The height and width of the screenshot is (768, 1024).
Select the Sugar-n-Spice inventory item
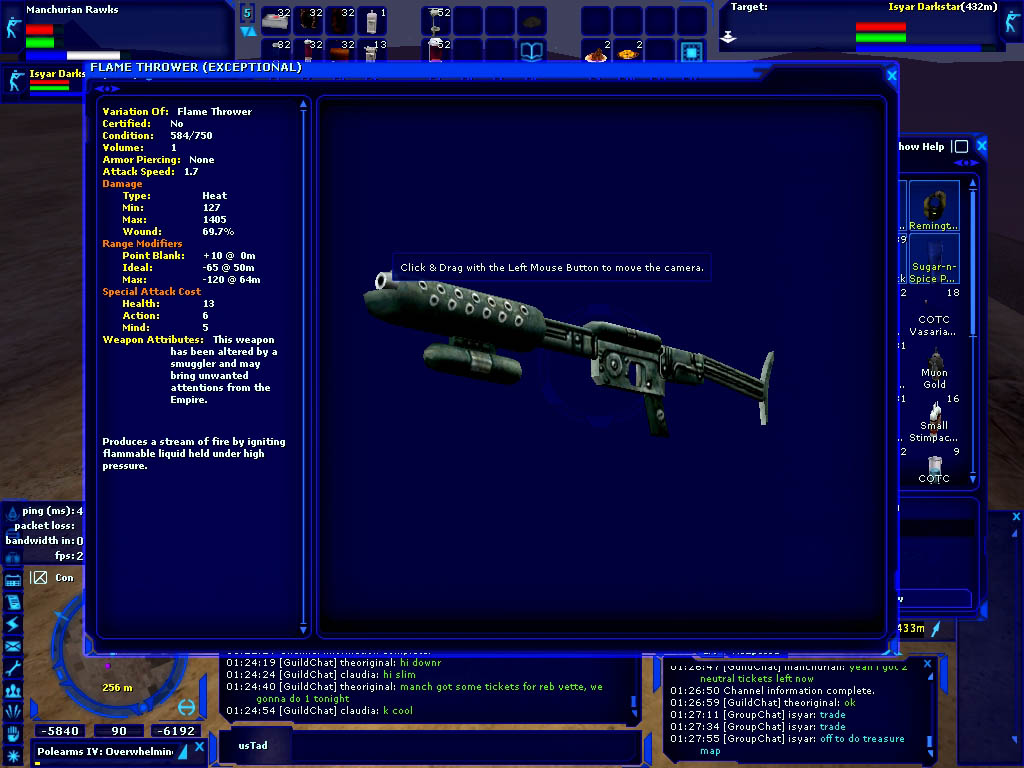[934, 259]
